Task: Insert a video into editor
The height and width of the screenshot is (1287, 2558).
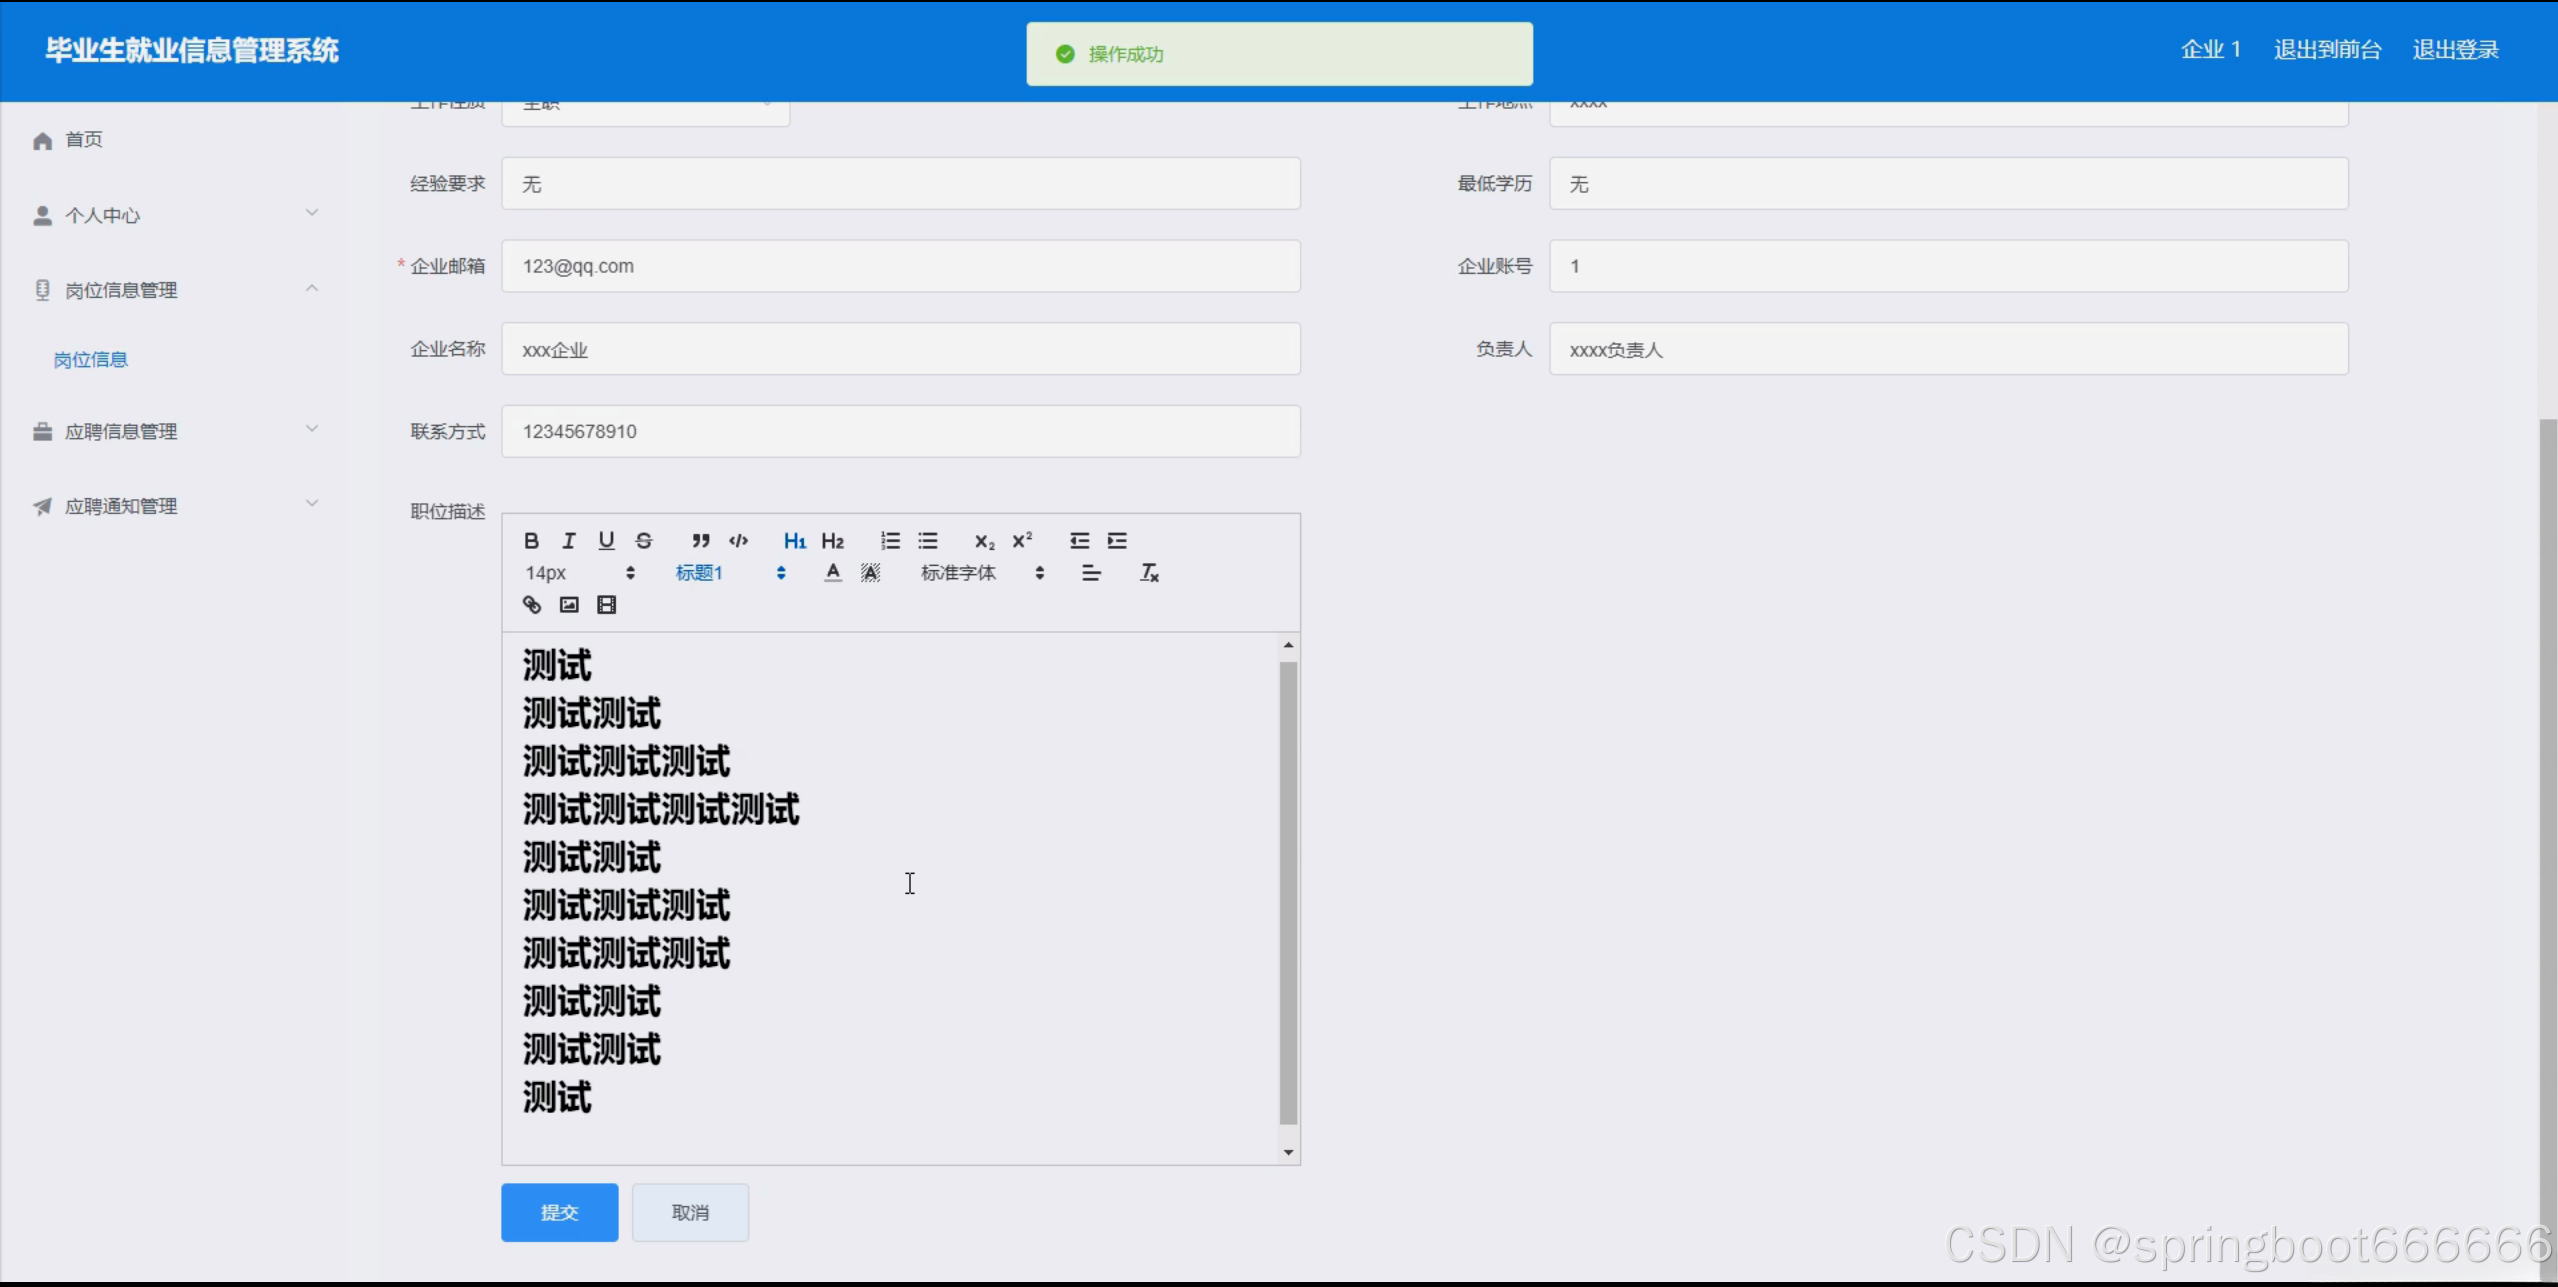Action: (x=606, y=605)
